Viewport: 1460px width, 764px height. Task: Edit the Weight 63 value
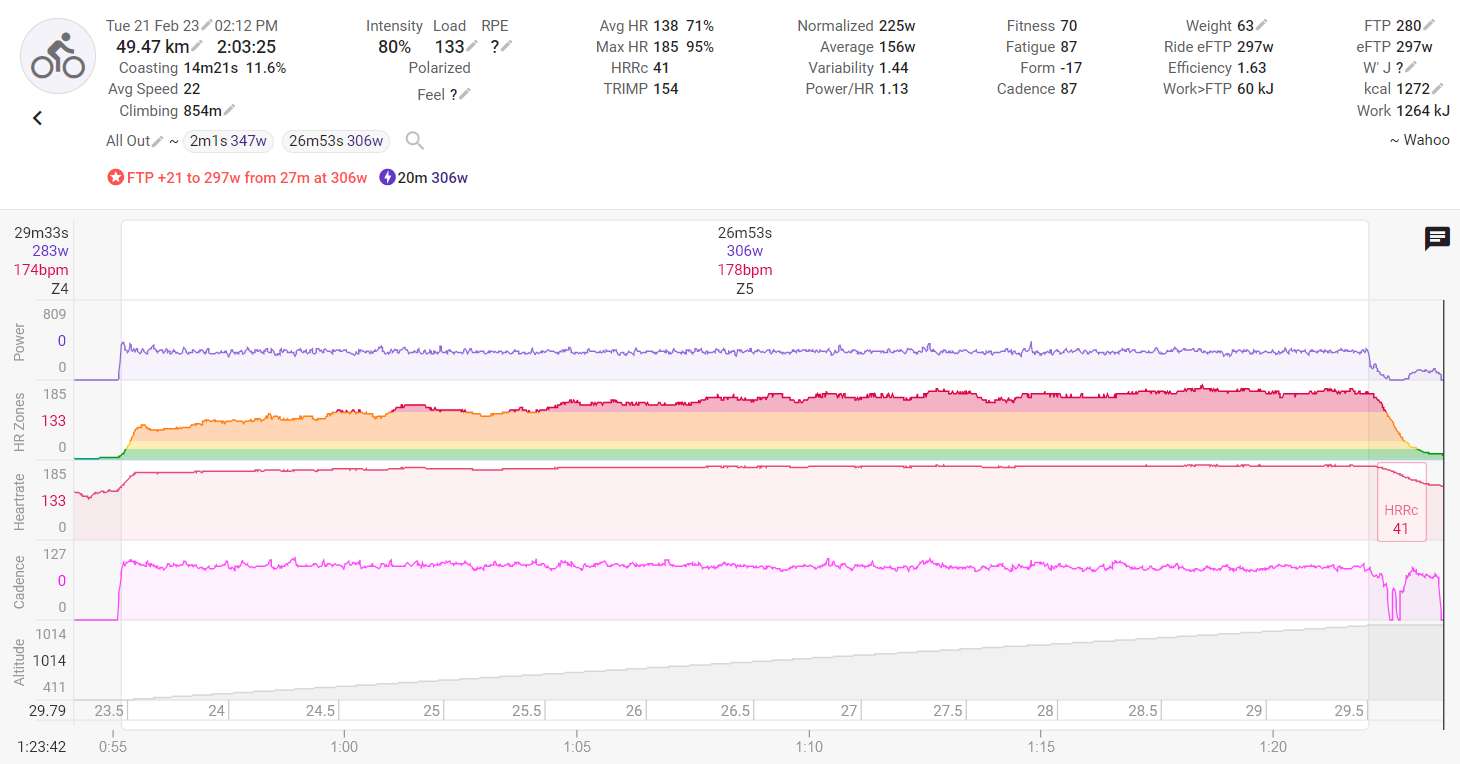(x=1261, y=26)
